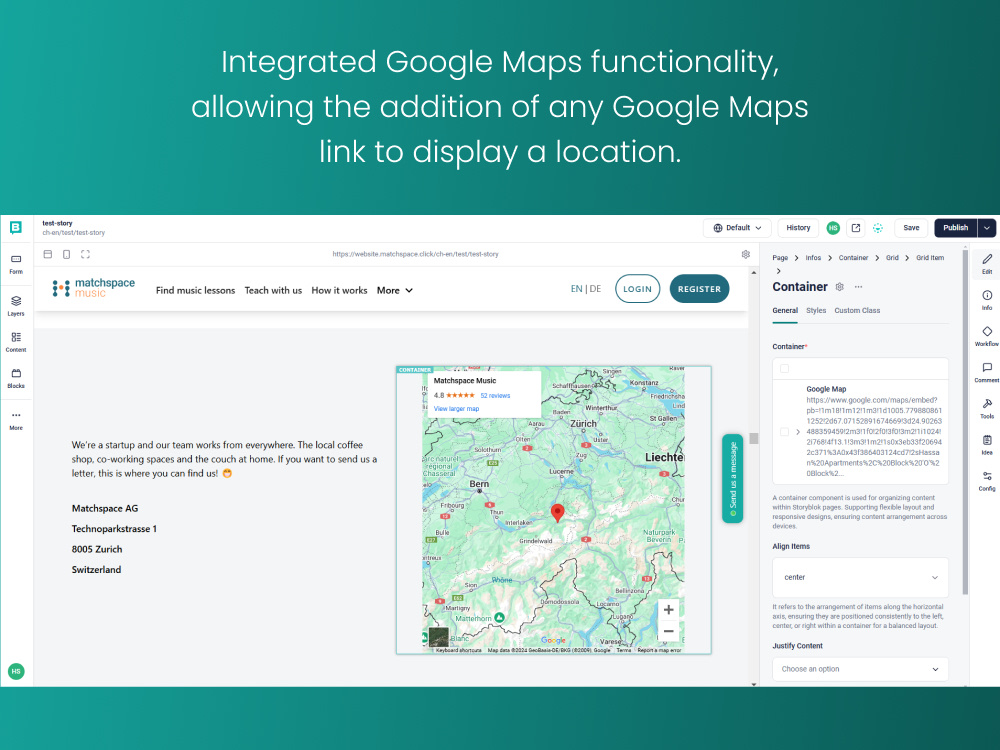This screenshot has height=750, width=1000.
Task: Click the History button
Action: [798, 228]
